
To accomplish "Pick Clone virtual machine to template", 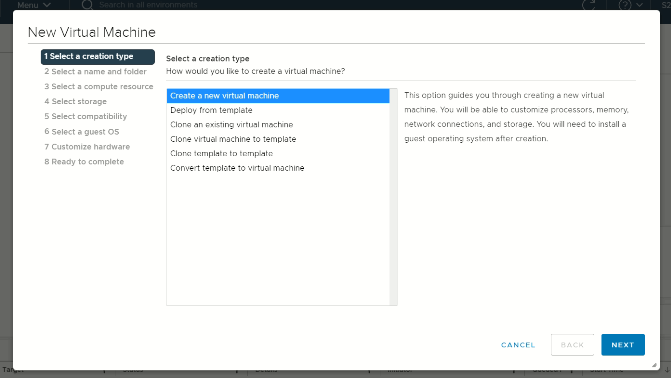I will pyautogui.click(x=278, y=139).
